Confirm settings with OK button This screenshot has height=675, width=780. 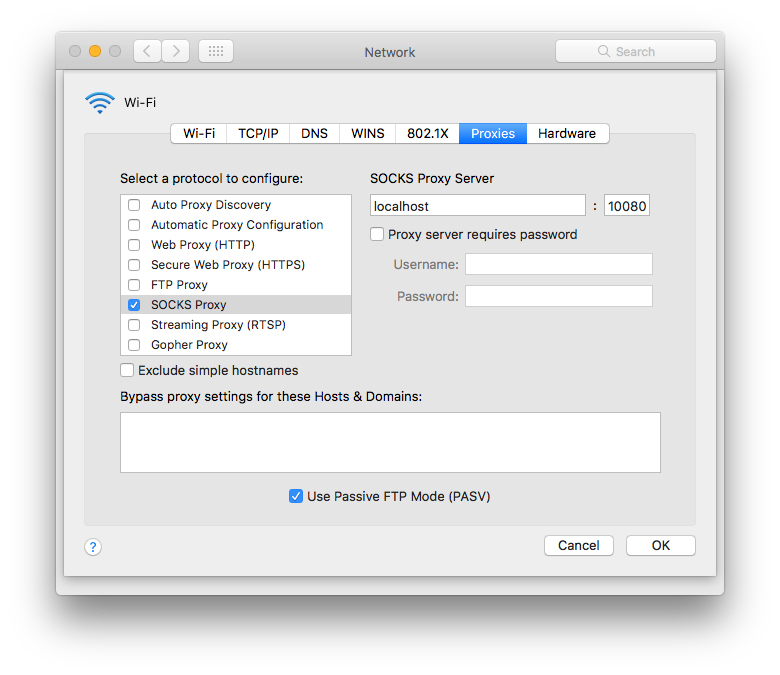click(661, 546)
